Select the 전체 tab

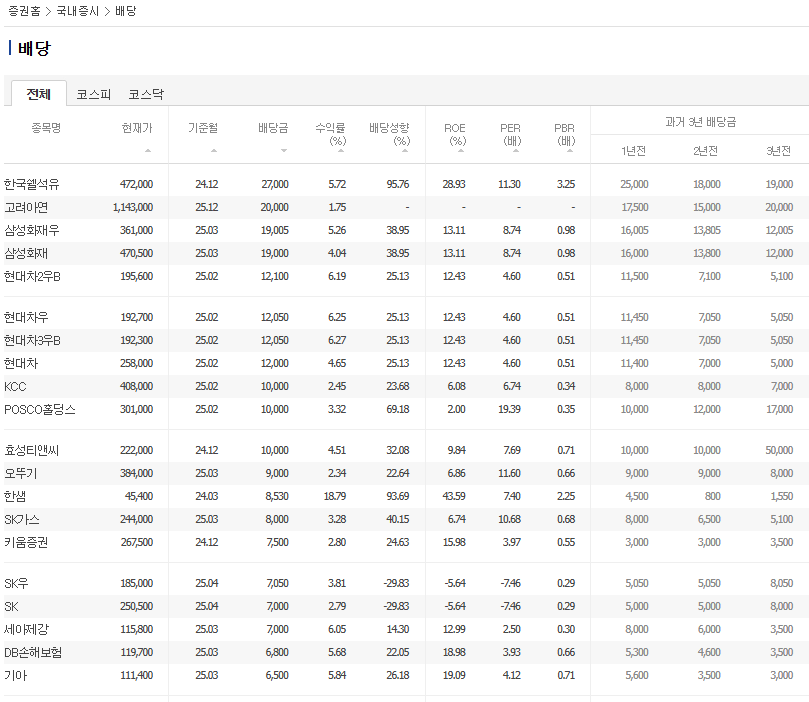pos(39,94)
